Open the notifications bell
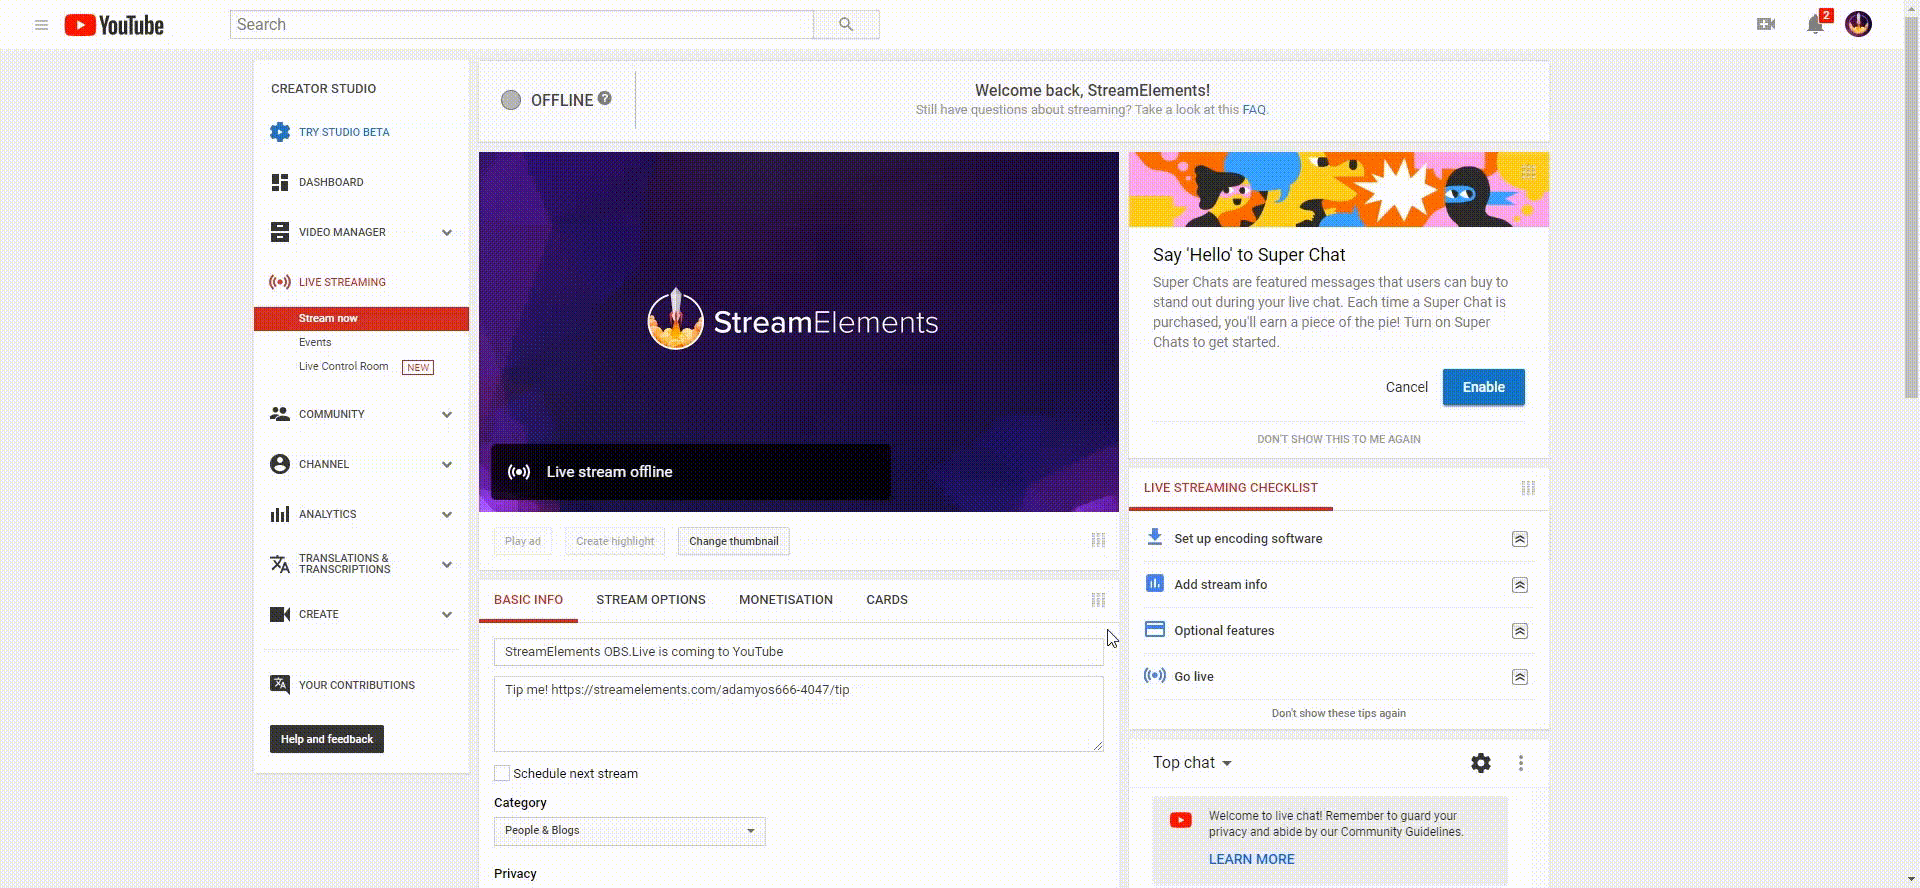 point(1815,25)
